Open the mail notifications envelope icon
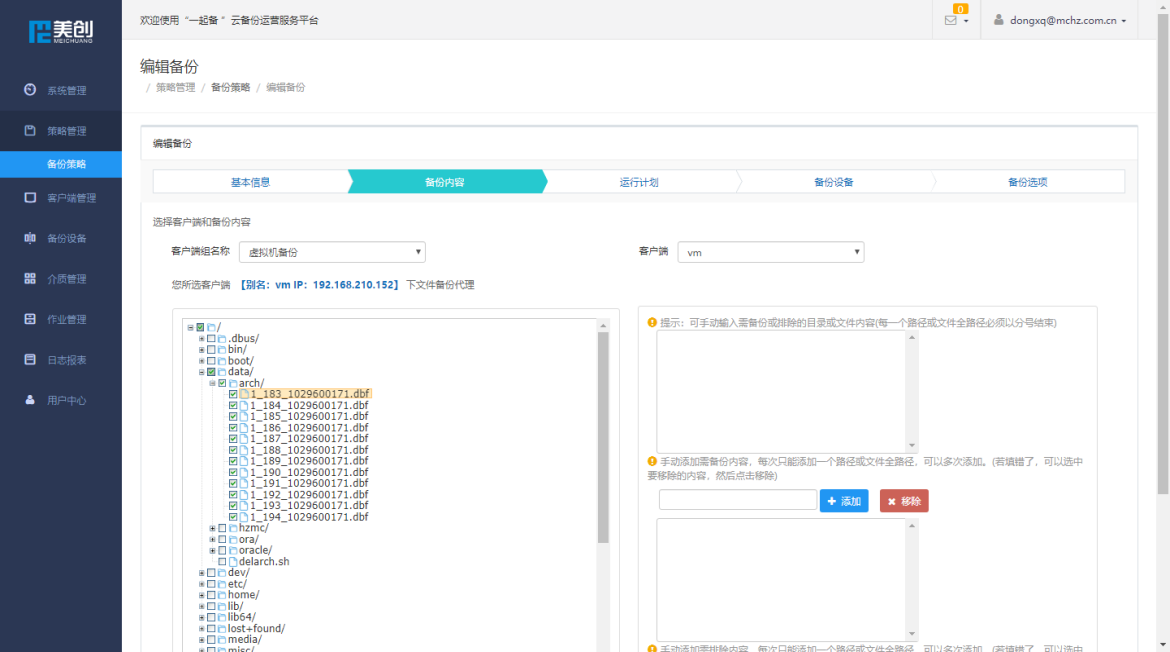Screen dimensions: 1170x652 pyautogui.click(x=951, y=21)
